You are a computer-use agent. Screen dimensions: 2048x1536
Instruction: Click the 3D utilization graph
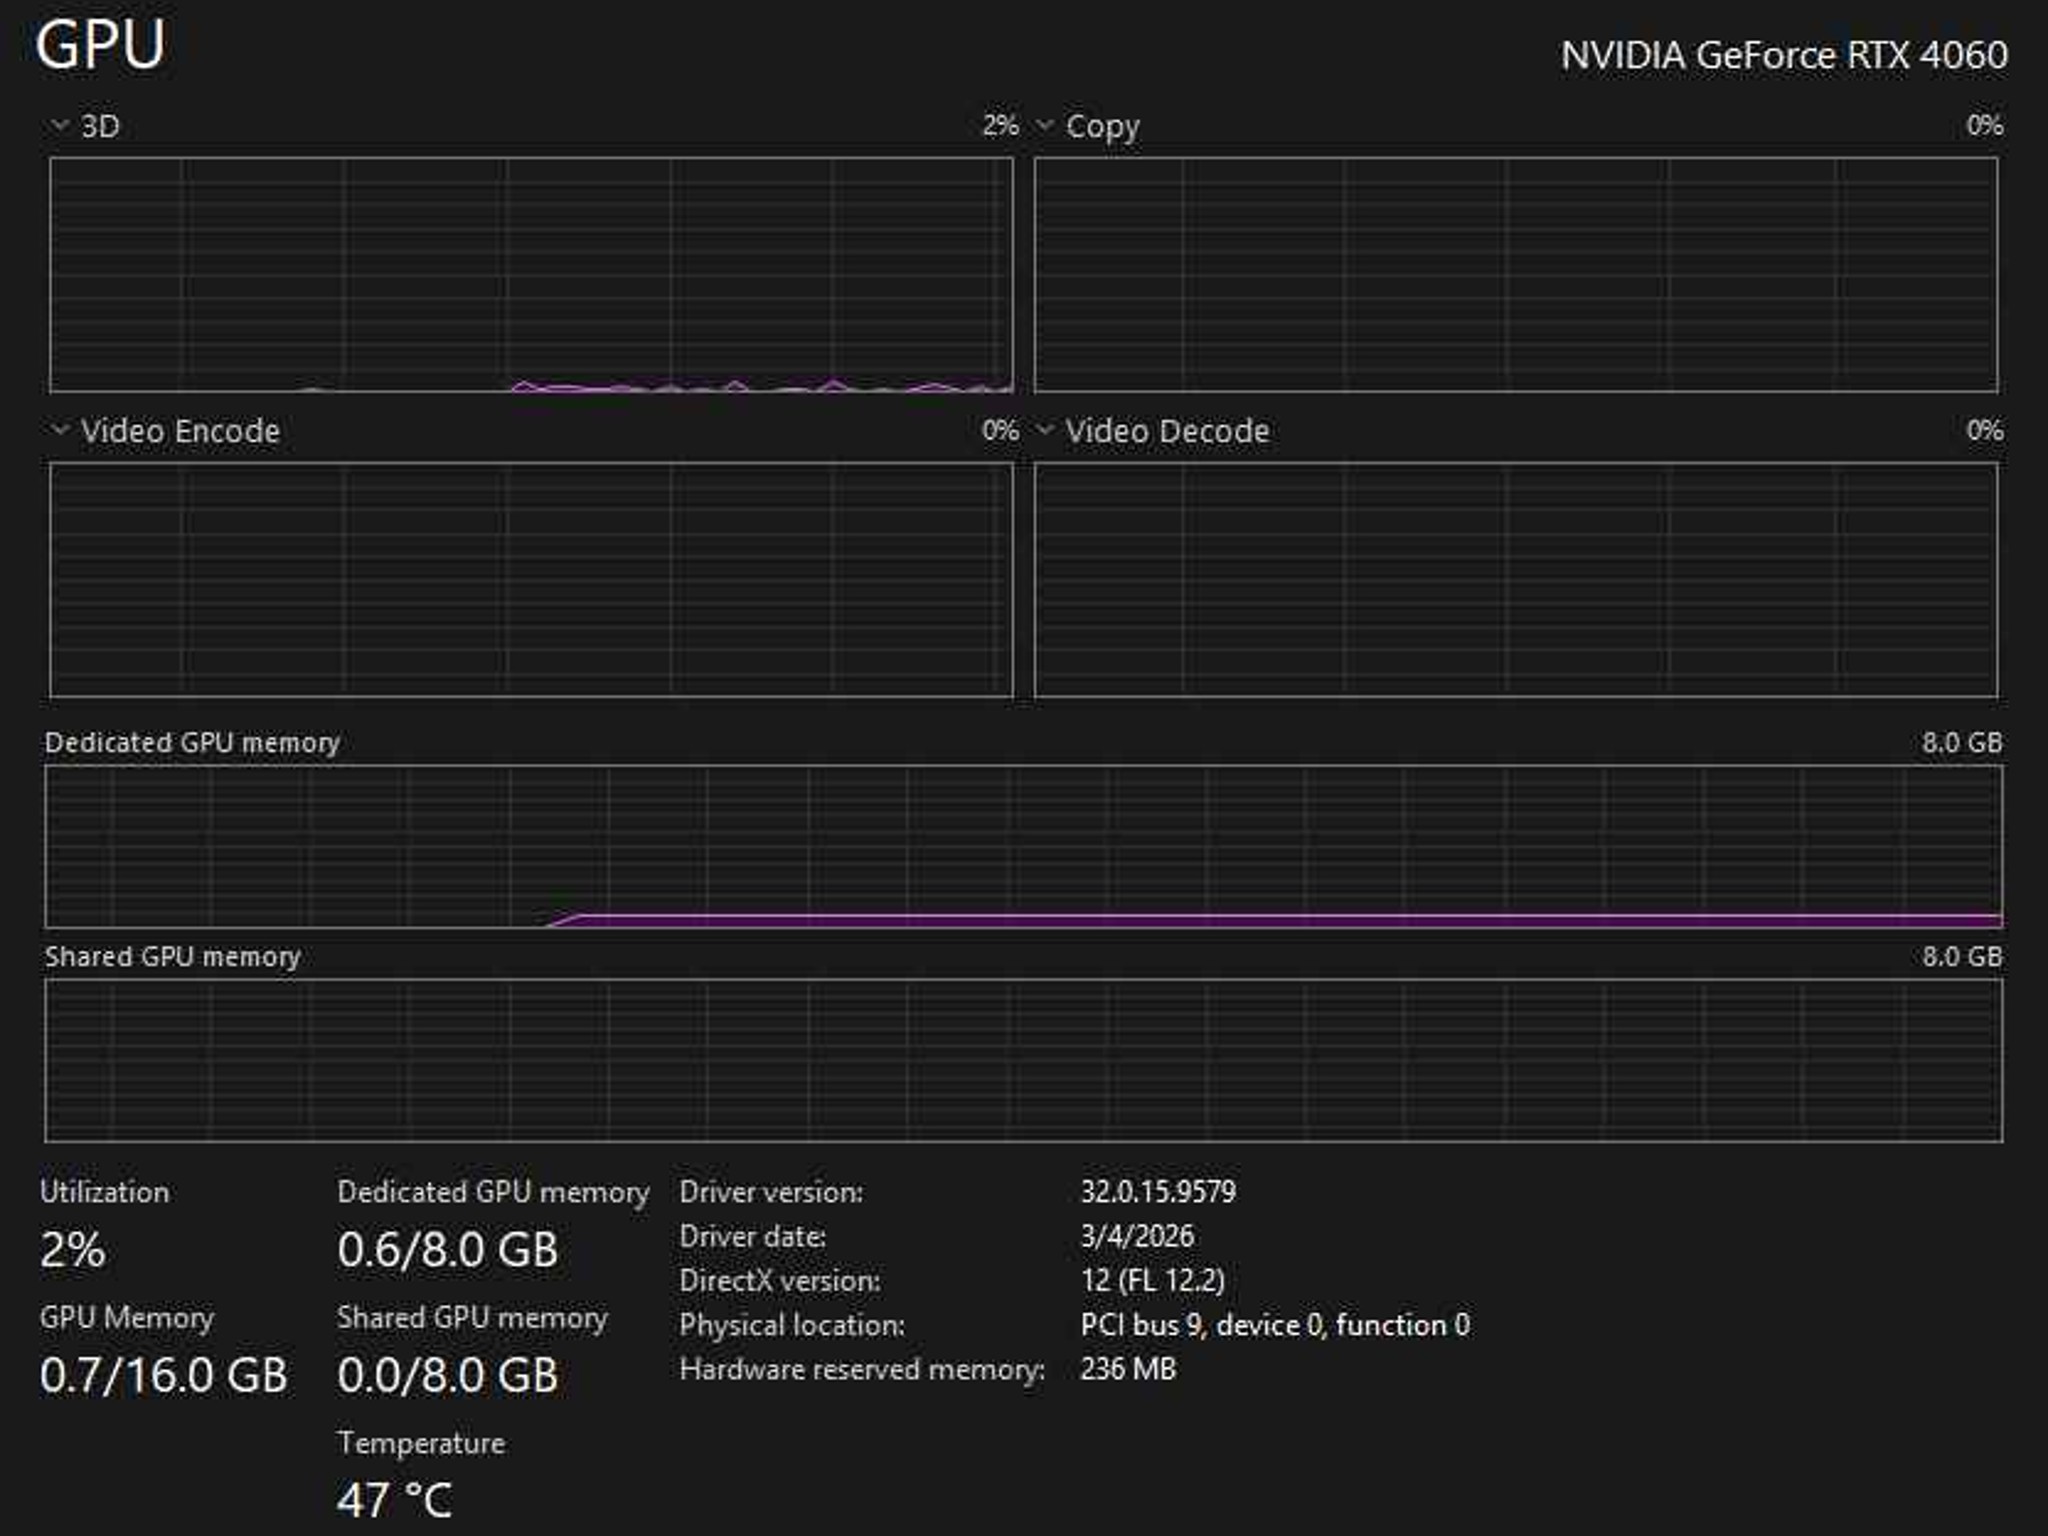pyautogui.click(x=531, y=274)
